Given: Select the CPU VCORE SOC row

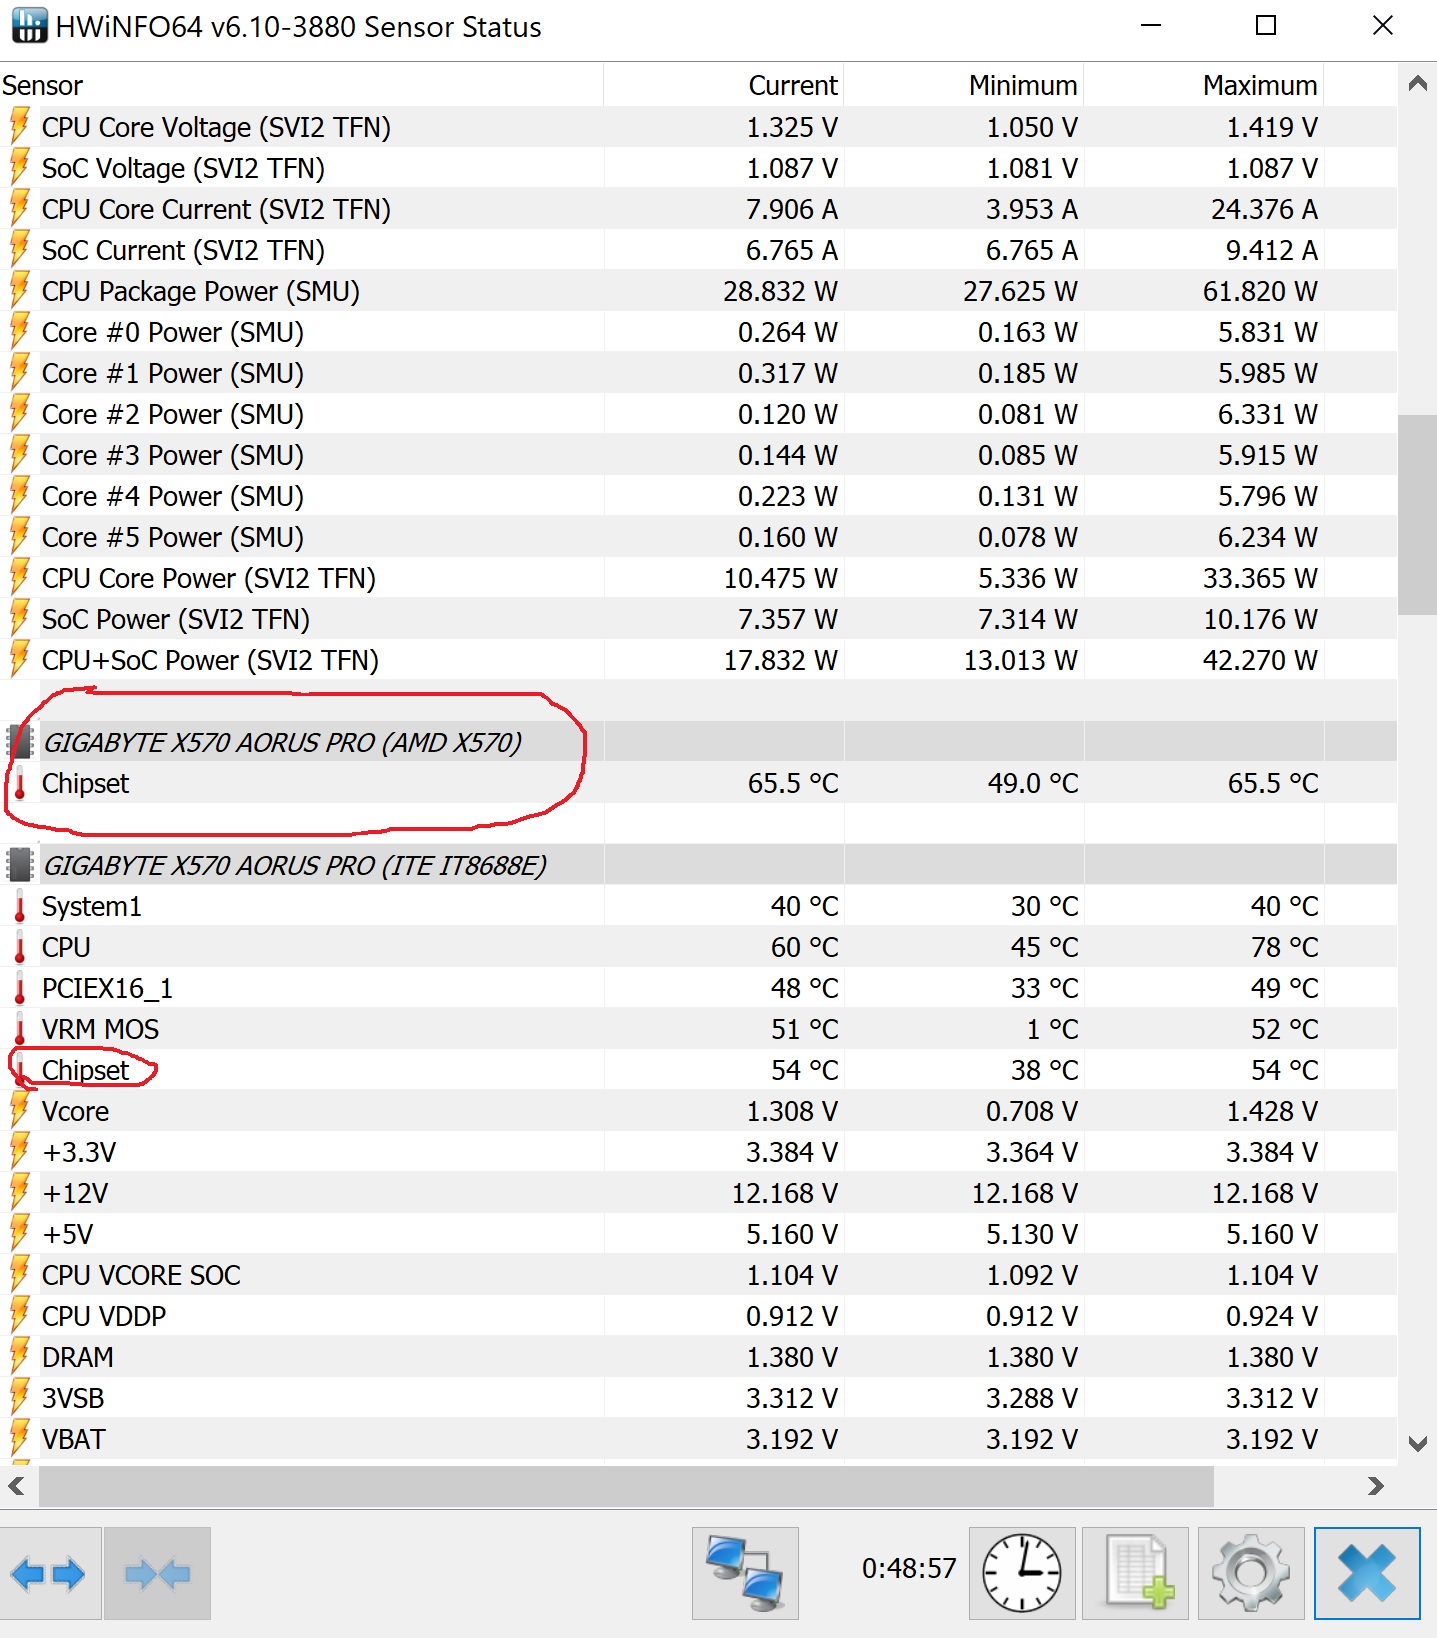Looking at the screenshot, I should [x=698, y=1275].
